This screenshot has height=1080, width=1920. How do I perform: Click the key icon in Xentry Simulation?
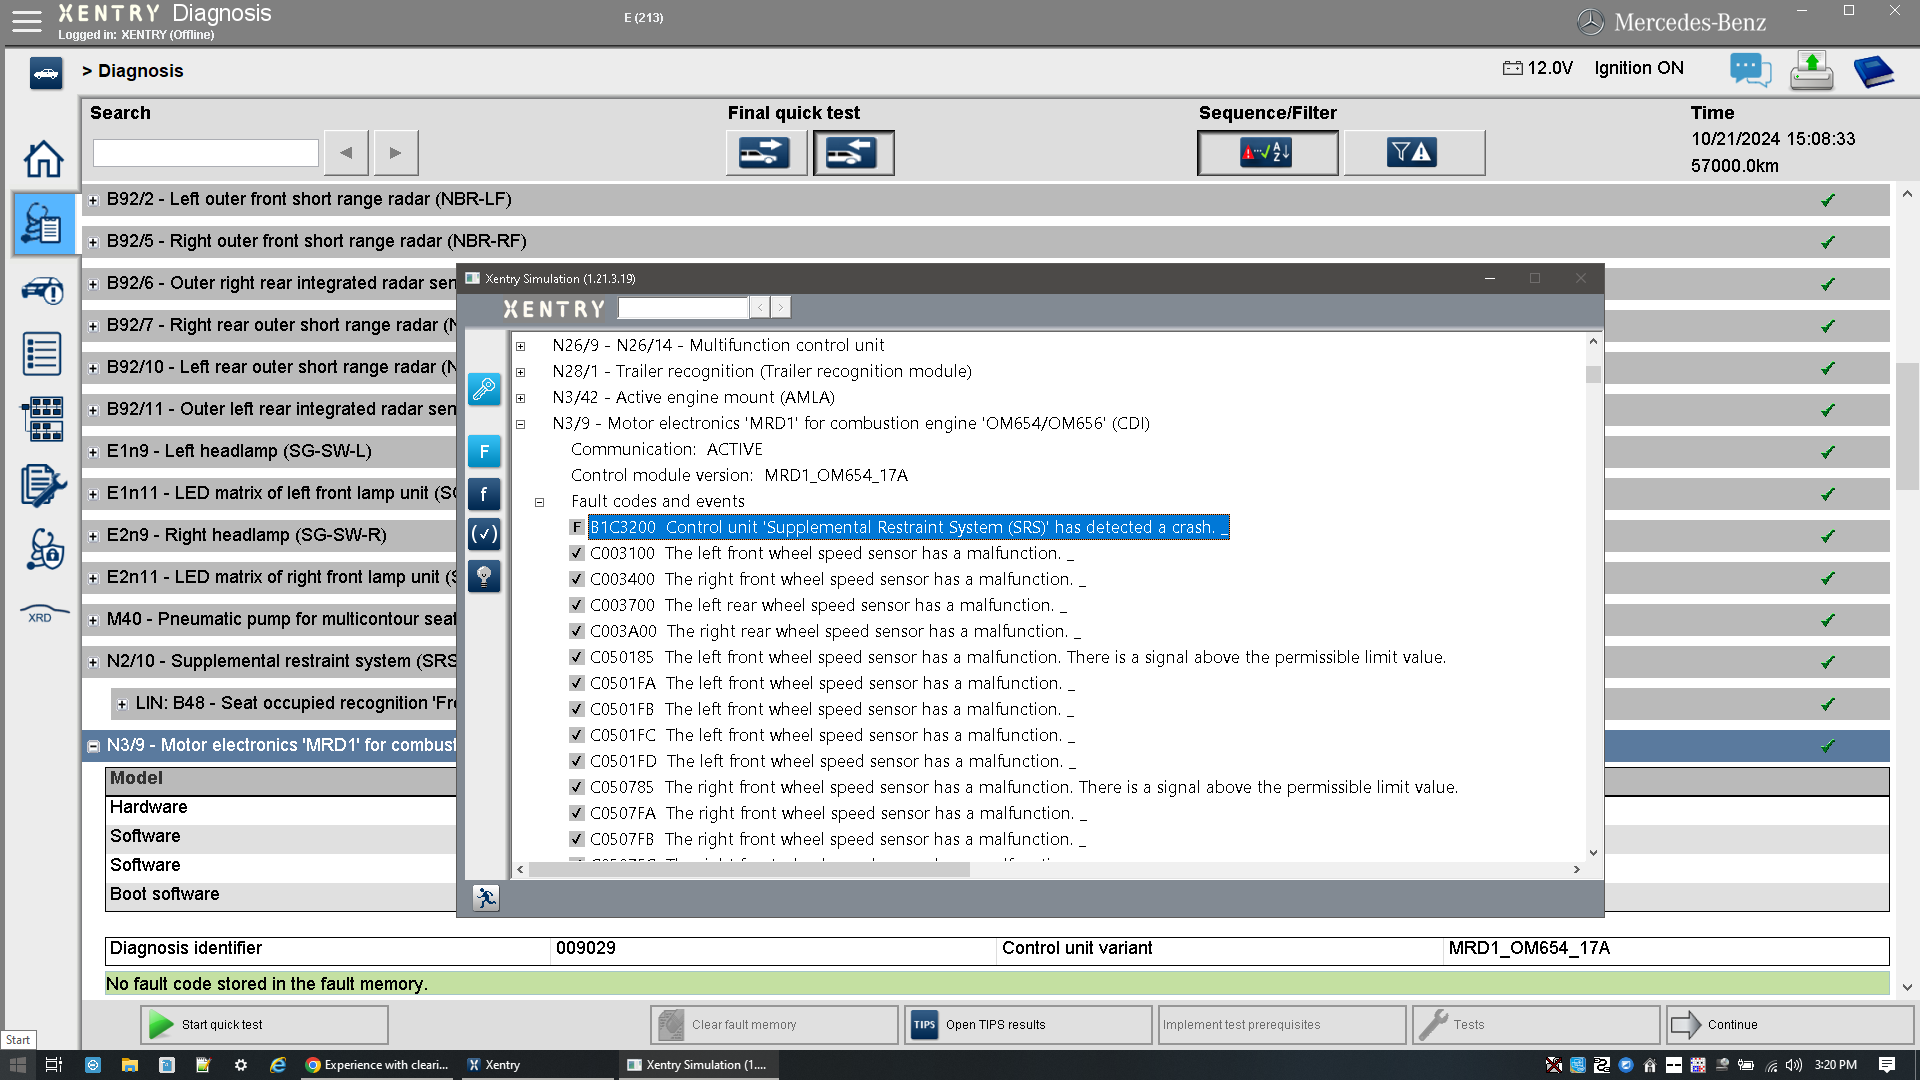[x=484, y=388]
